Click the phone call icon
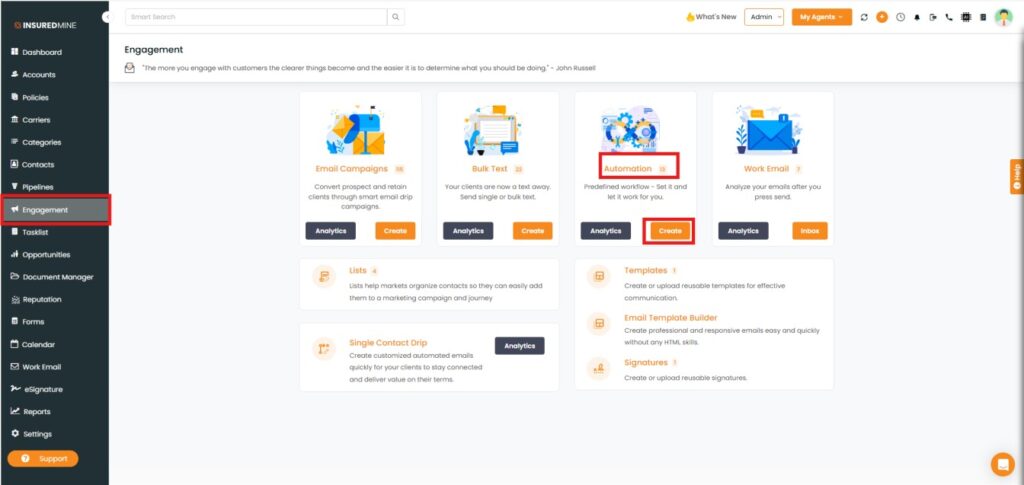This screenshot has height=485, width=1024. [x=949, y=17]
